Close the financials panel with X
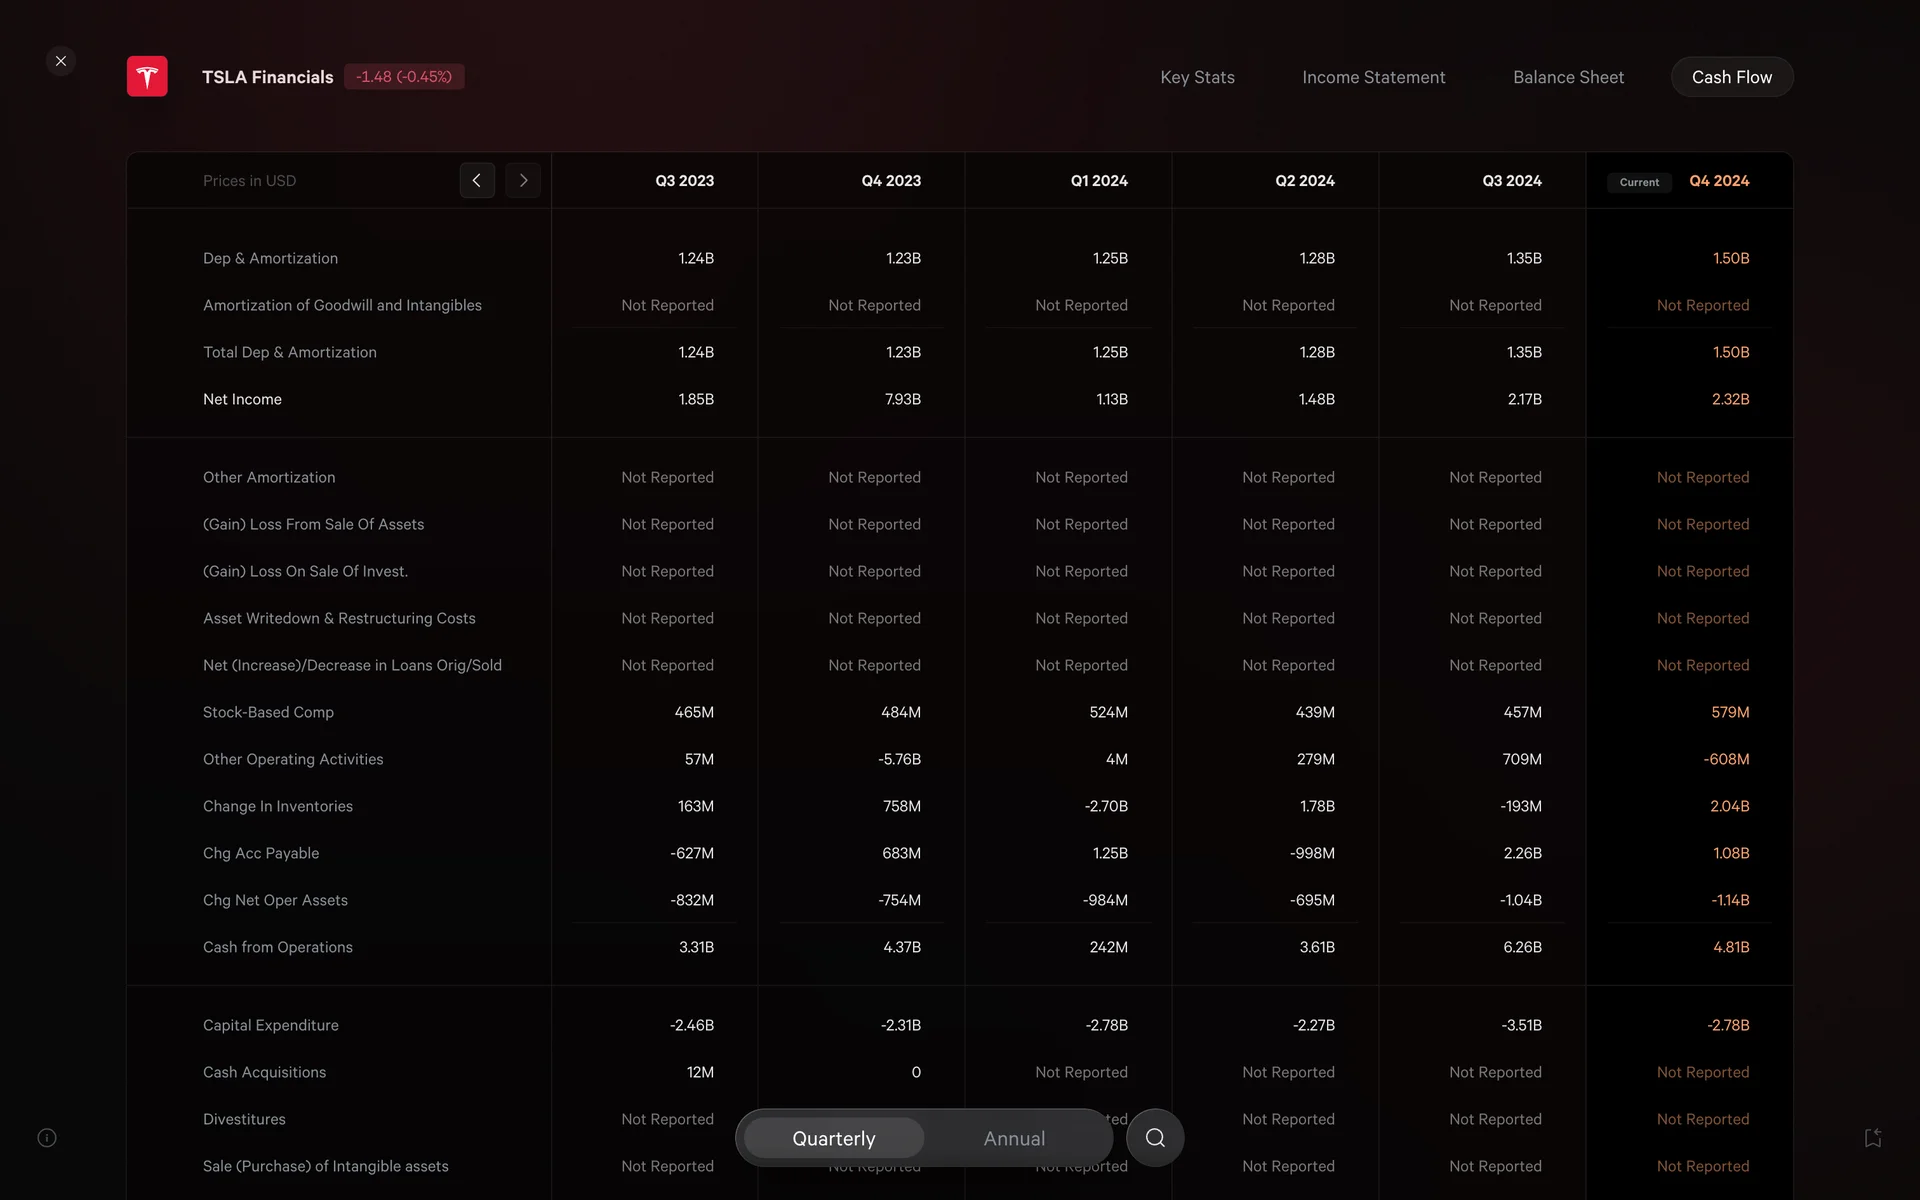The image size is (1920, 1200). pos(61,61)
